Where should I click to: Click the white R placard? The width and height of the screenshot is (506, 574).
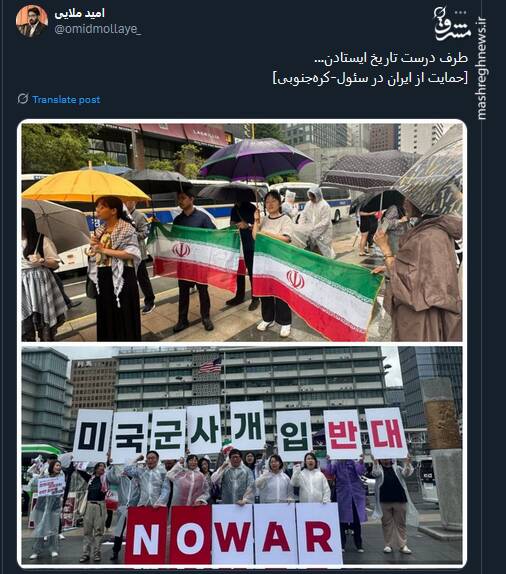[319, 534]
